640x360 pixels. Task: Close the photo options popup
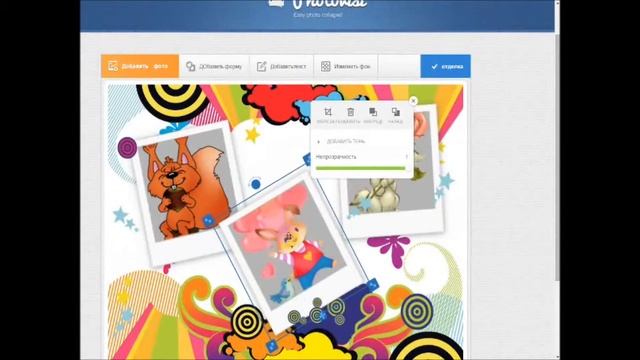pos(413,100)
